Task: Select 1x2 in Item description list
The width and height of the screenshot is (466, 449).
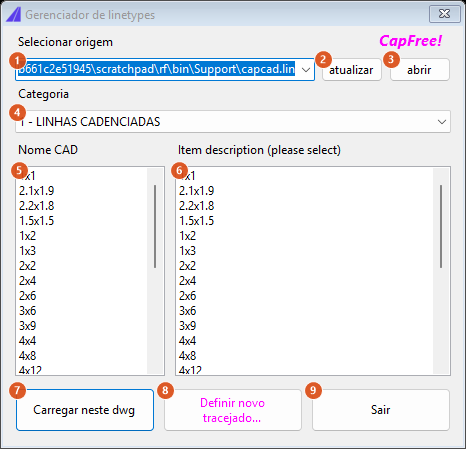Action: pos(304,236)
